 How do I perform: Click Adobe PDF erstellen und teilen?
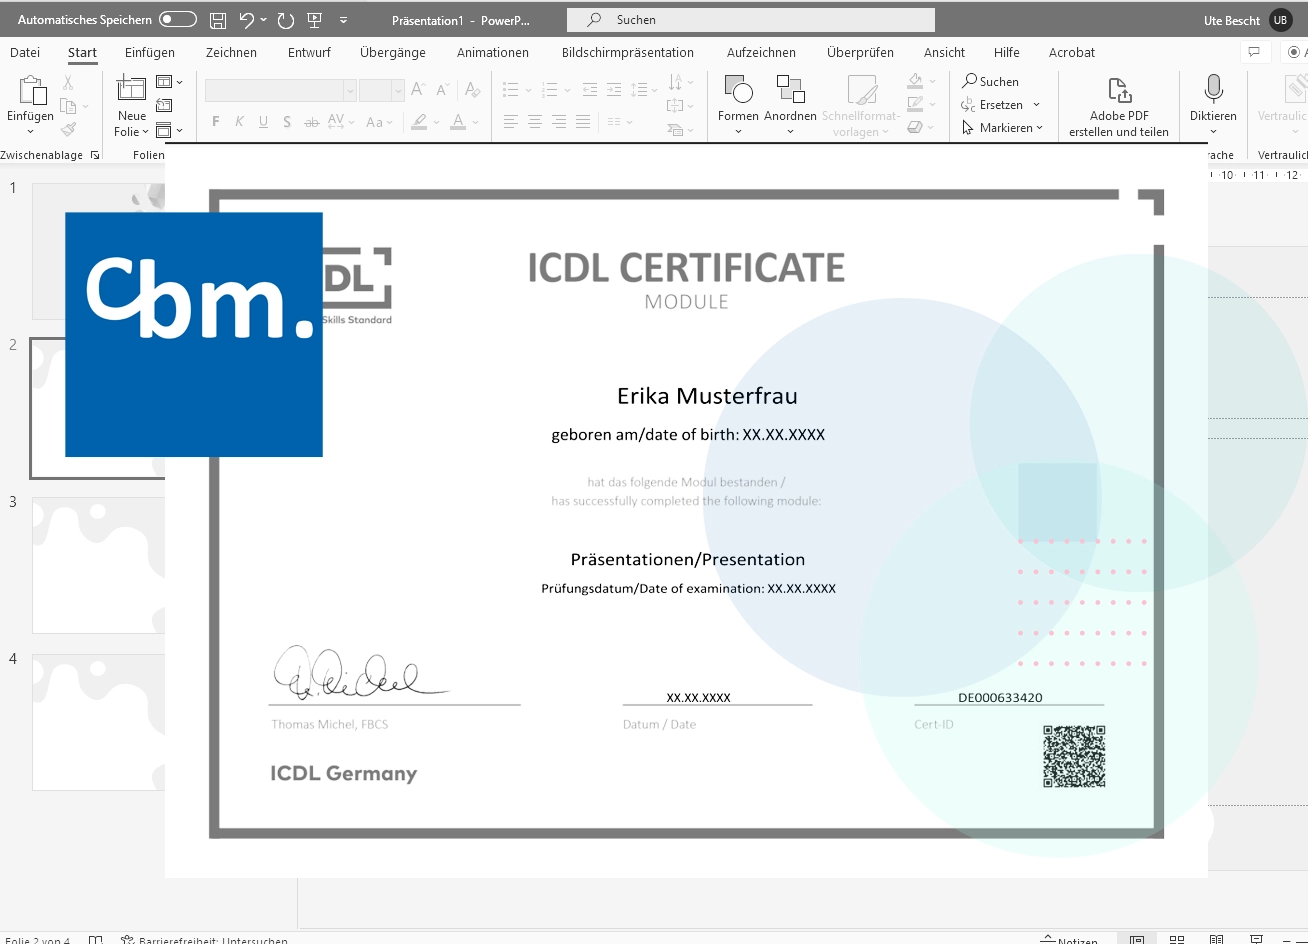click(1119, 107)
